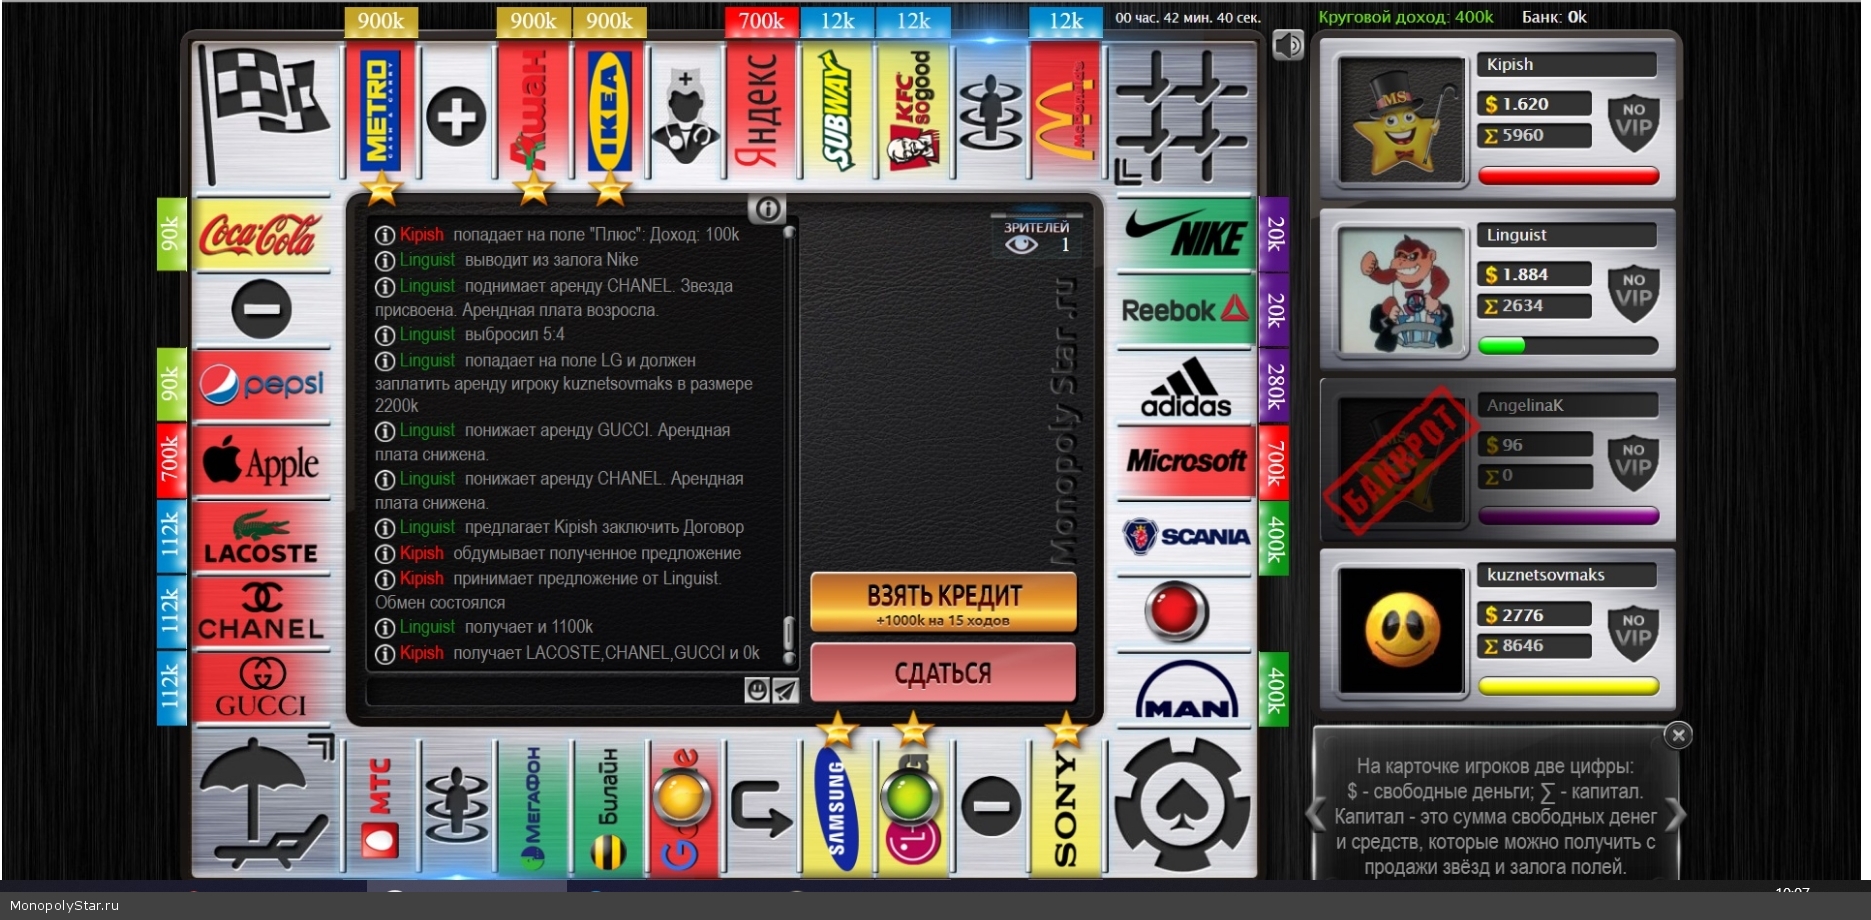Click the 280k rent tag beside adidas
1871x920 pixels.
tap(1274, 385)
